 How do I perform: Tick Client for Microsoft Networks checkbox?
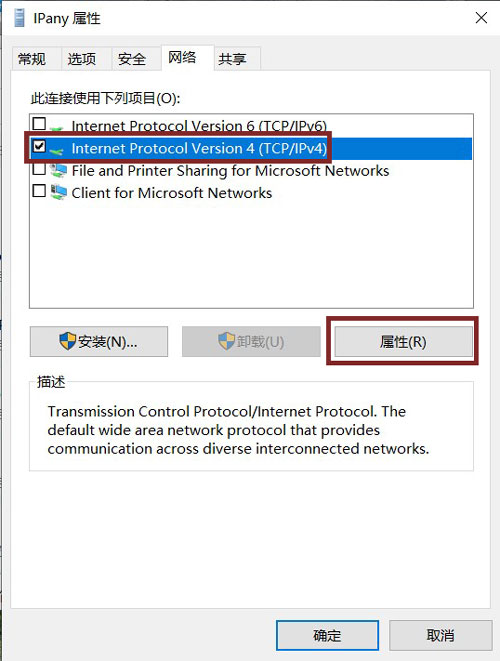click(x=39, y=191)
